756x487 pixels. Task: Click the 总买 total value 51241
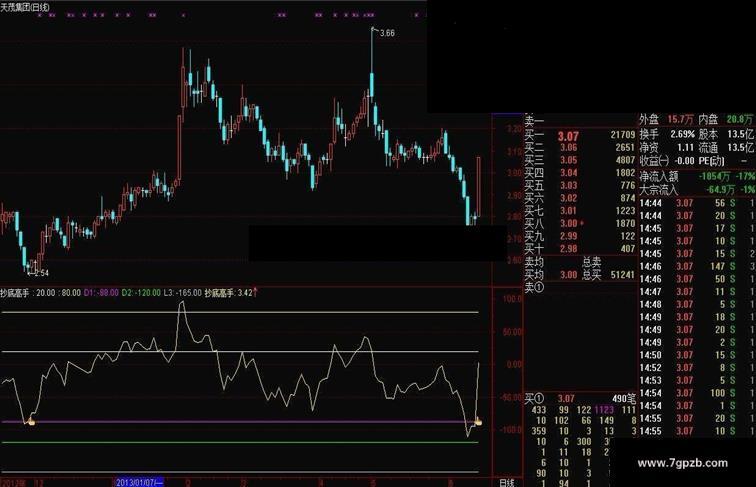pyautogui.click(x=622, y=274)
